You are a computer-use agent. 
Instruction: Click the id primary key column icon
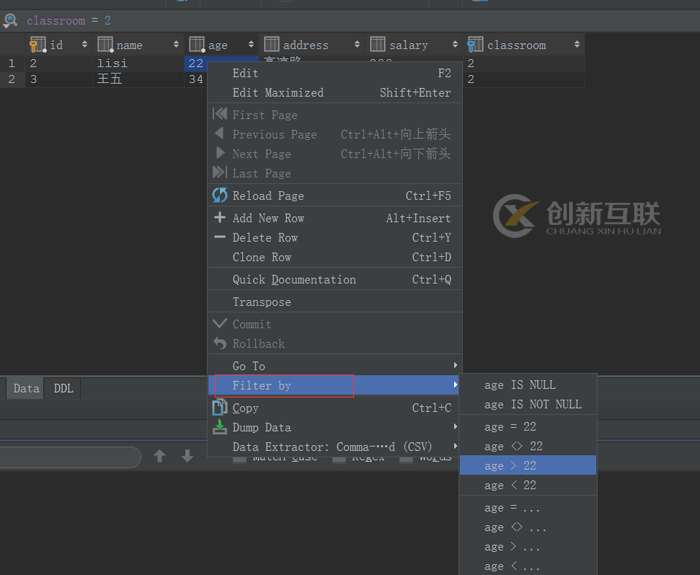coord(38,45)
